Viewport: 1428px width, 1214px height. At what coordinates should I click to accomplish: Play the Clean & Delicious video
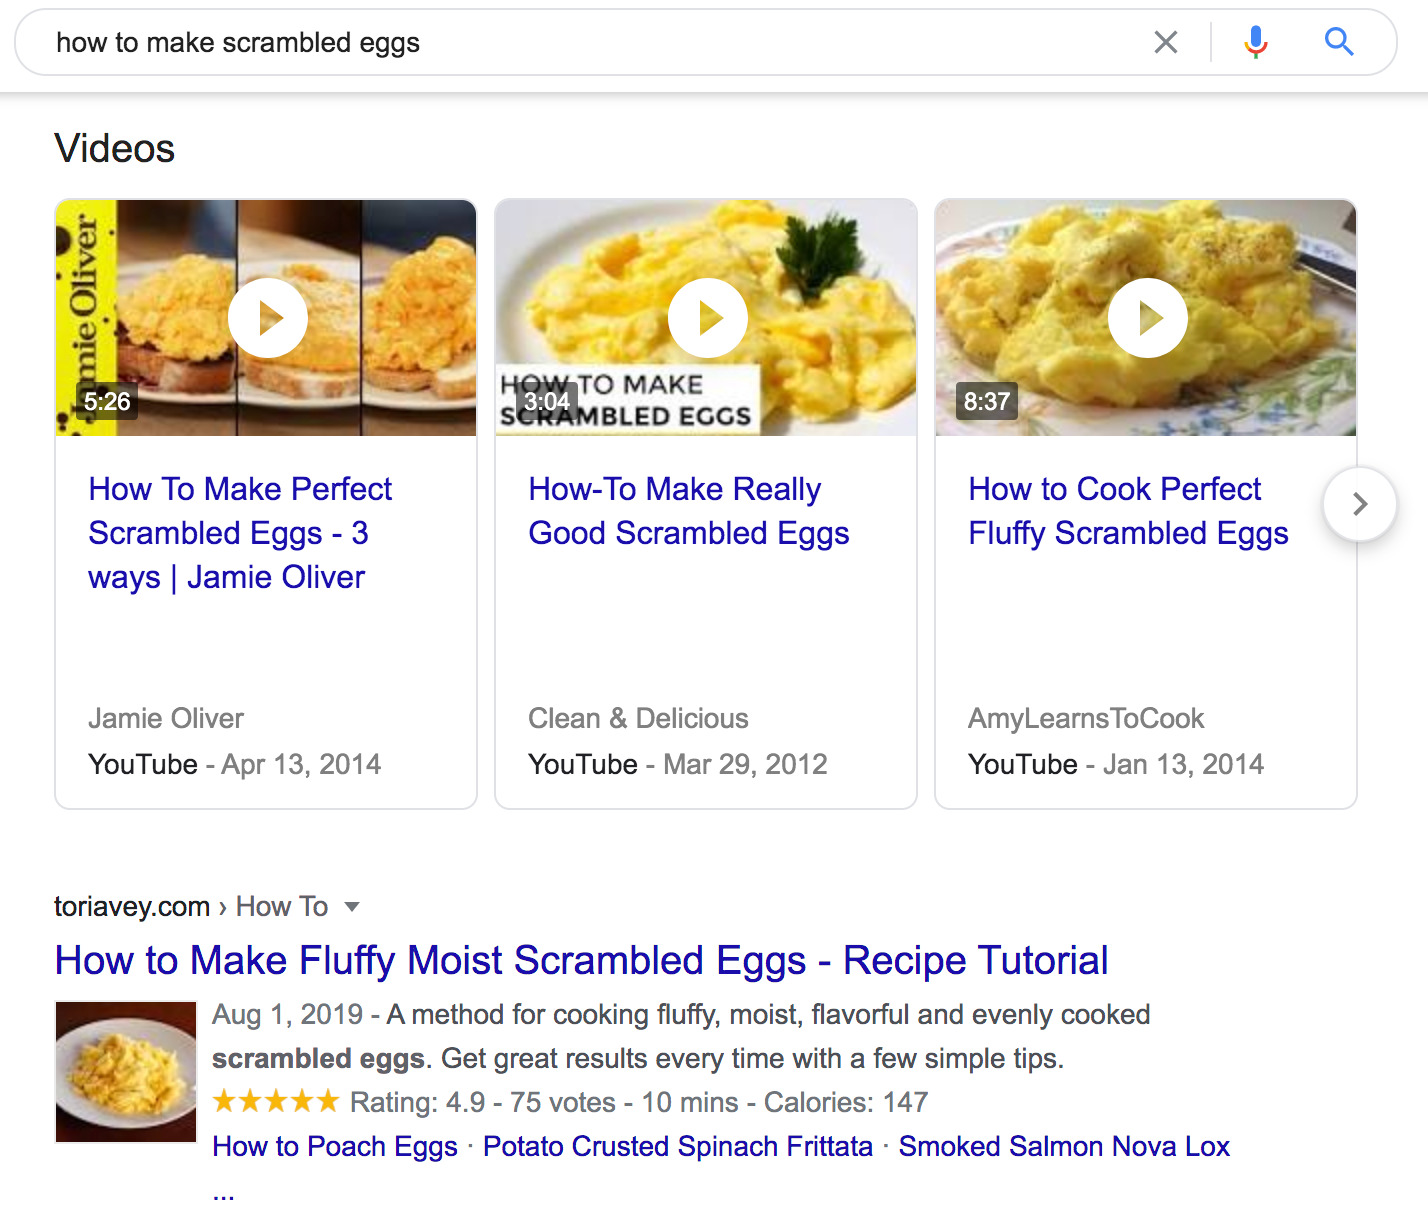(x=707, y=317)
